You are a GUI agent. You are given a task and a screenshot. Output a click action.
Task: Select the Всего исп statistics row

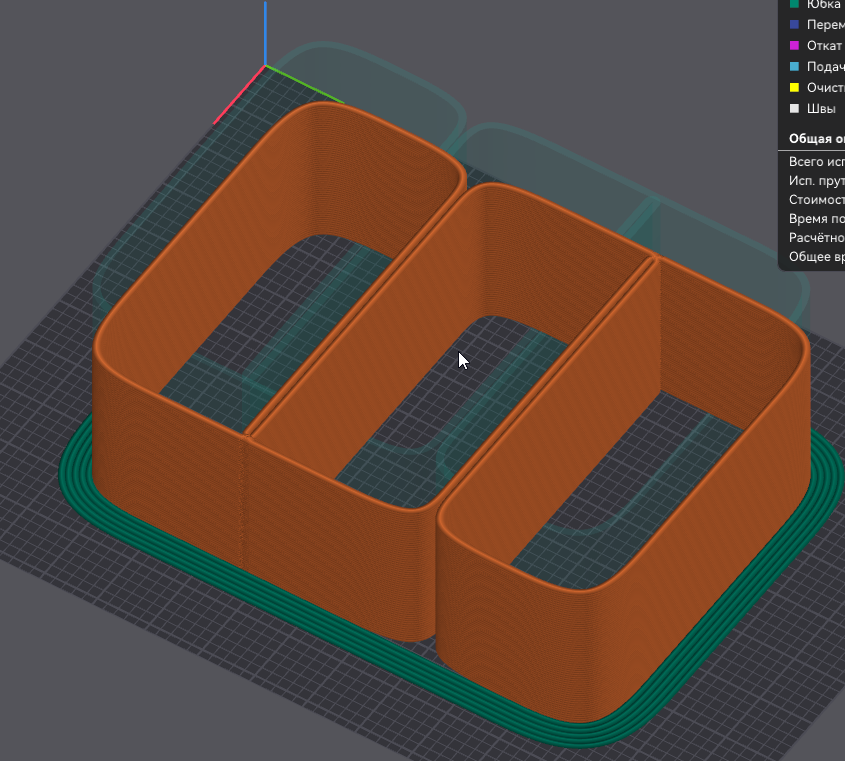pos(815,161)
